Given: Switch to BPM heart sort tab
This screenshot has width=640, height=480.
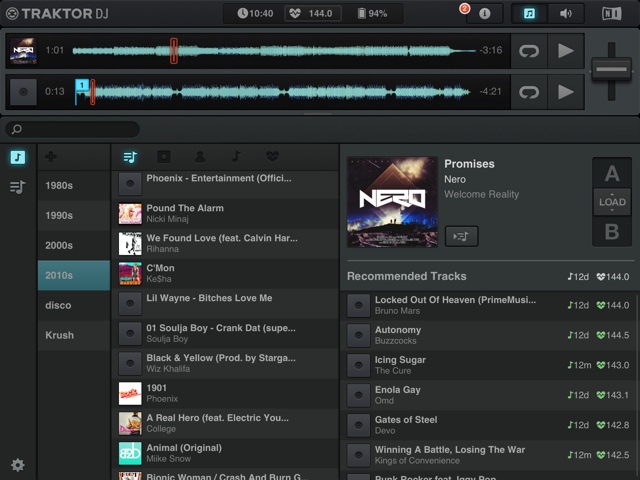Looking at the screenshot, I should [272, 157].
